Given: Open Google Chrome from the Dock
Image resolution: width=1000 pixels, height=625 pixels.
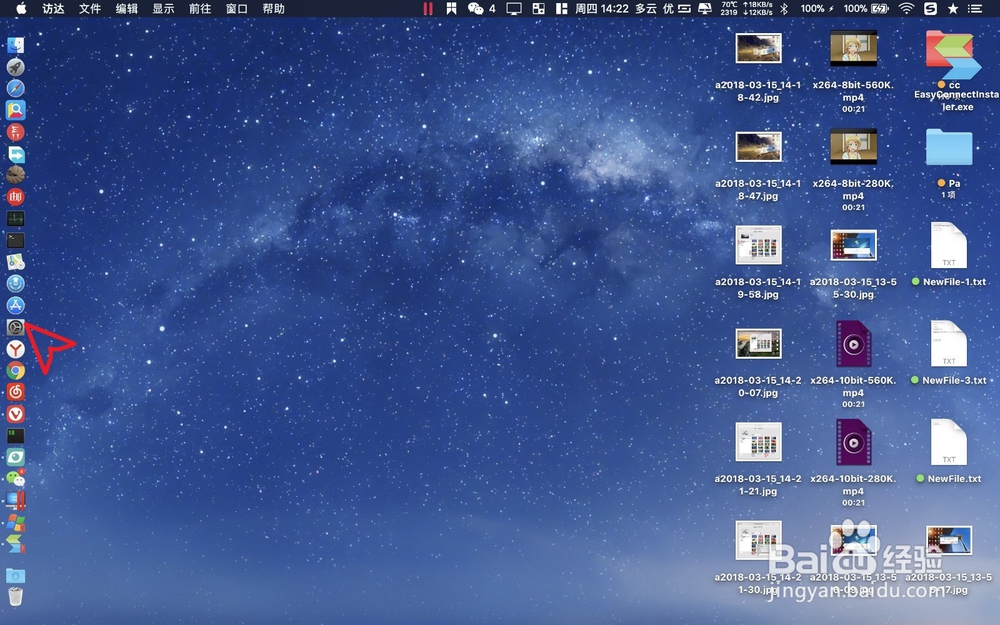Looking at the screenshot, I should pos(15,371).
